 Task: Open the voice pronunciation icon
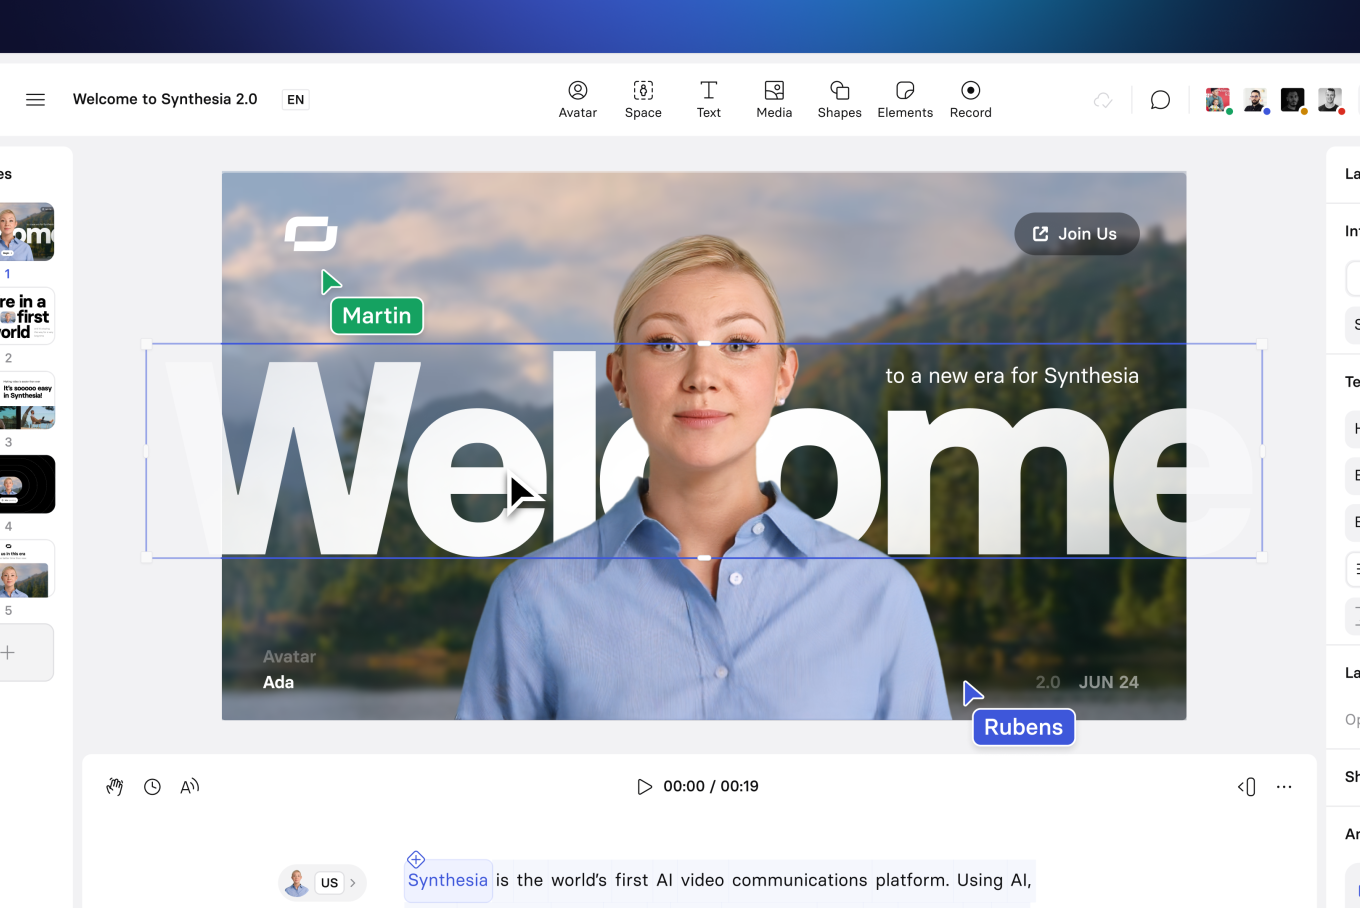click(189, 787)
